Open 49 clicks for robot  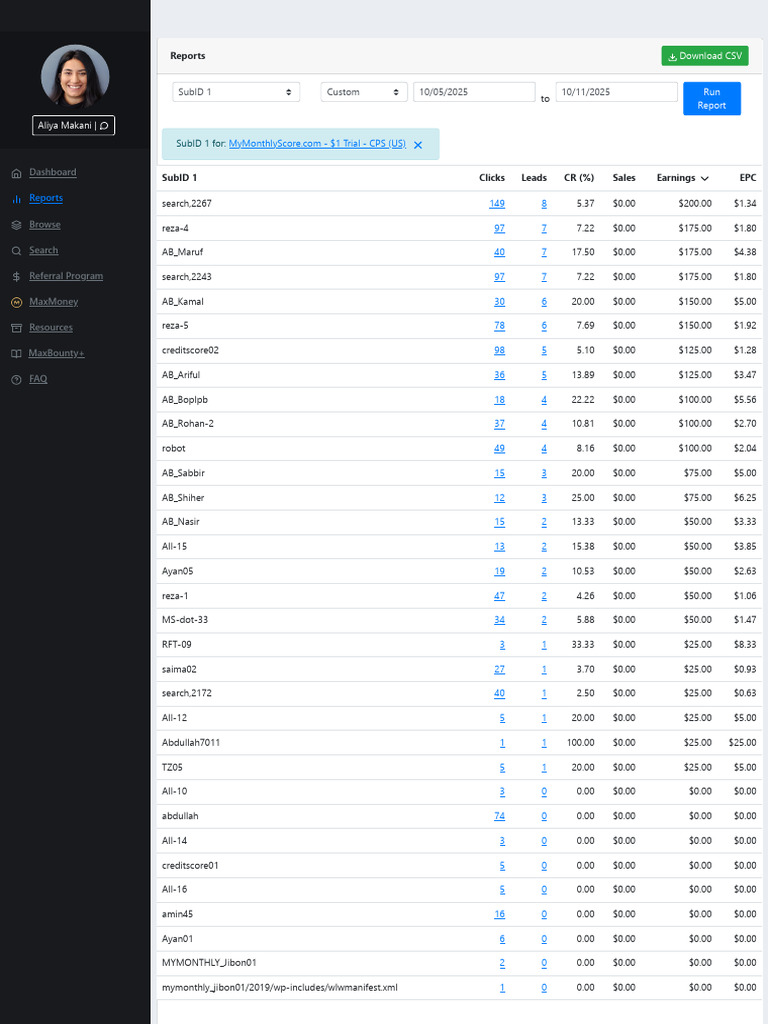[x=500, y=449]
